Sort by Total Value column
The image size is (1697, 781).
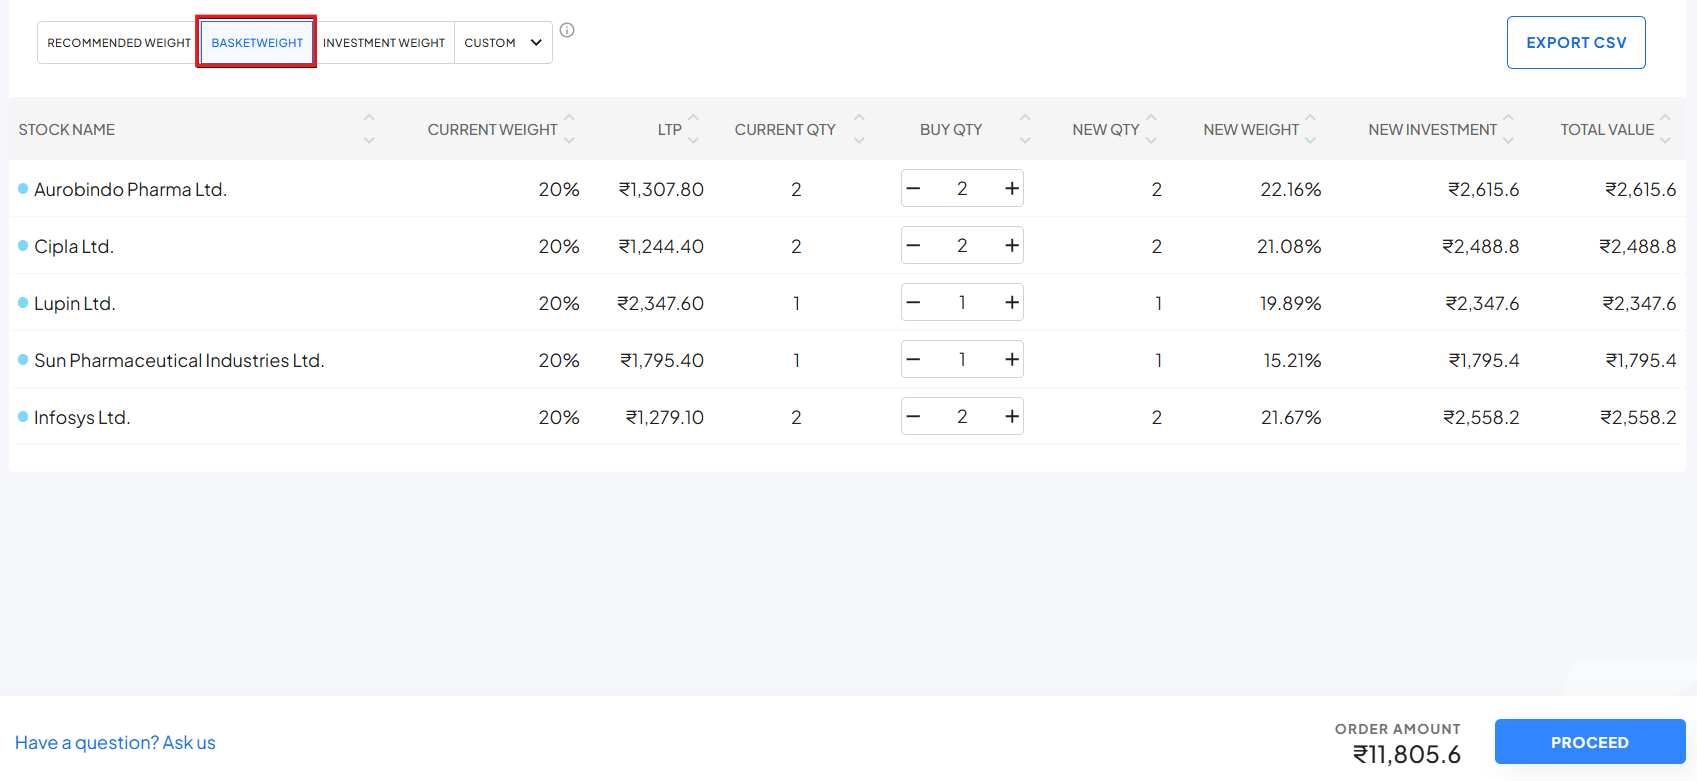[x=1665, y=129]
